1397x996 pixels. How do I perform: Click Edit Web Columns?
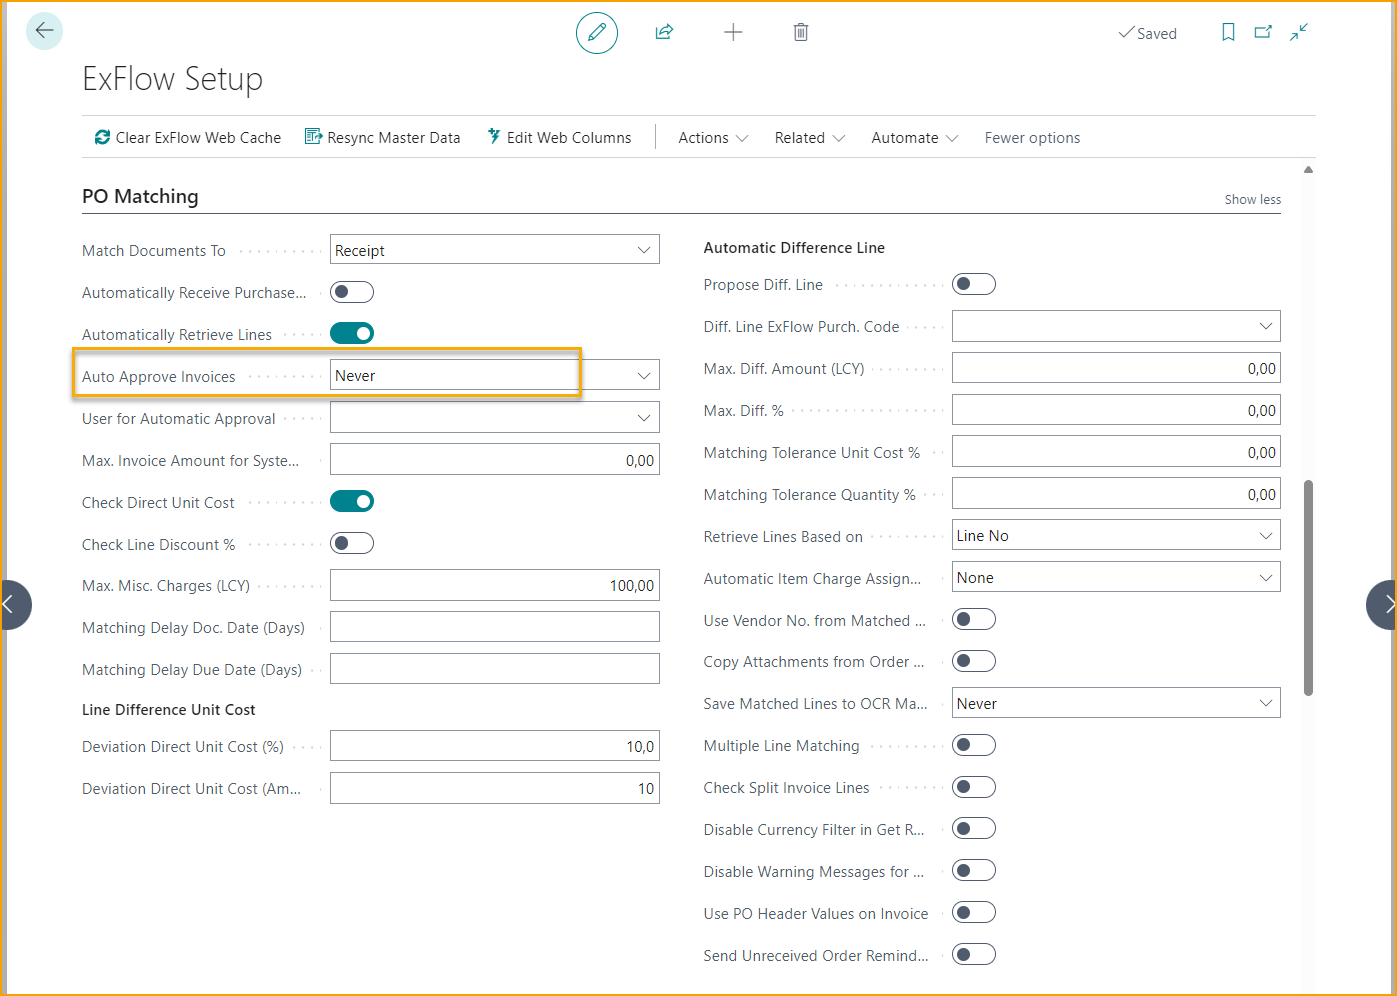tap(559, 138)
